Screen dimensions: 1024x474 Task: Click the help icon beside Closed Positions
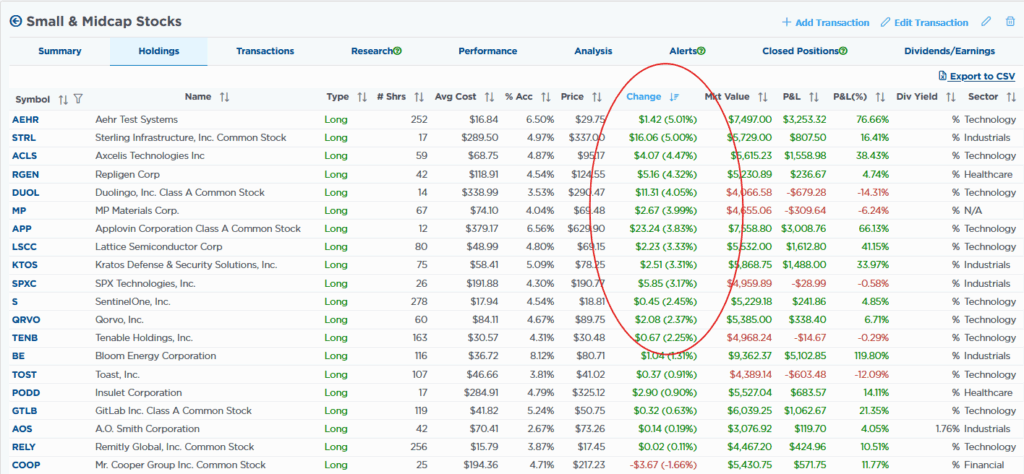click(844, 51)
